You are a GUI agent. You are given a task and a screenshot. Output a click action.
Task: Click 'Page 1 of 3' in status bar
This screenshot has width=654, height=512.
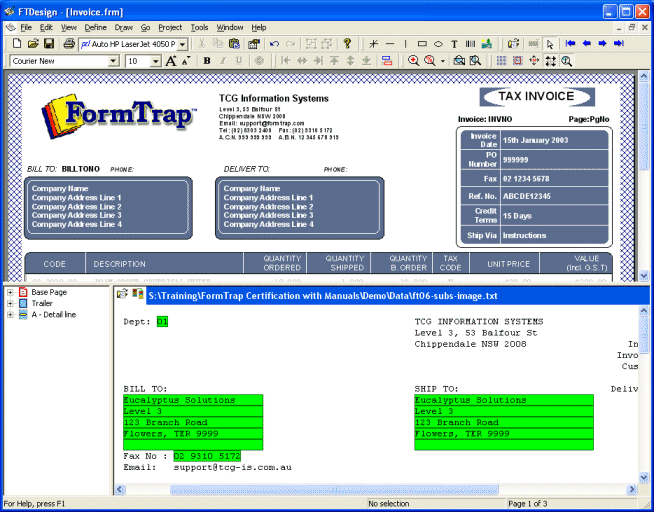(x=528, y=504)
